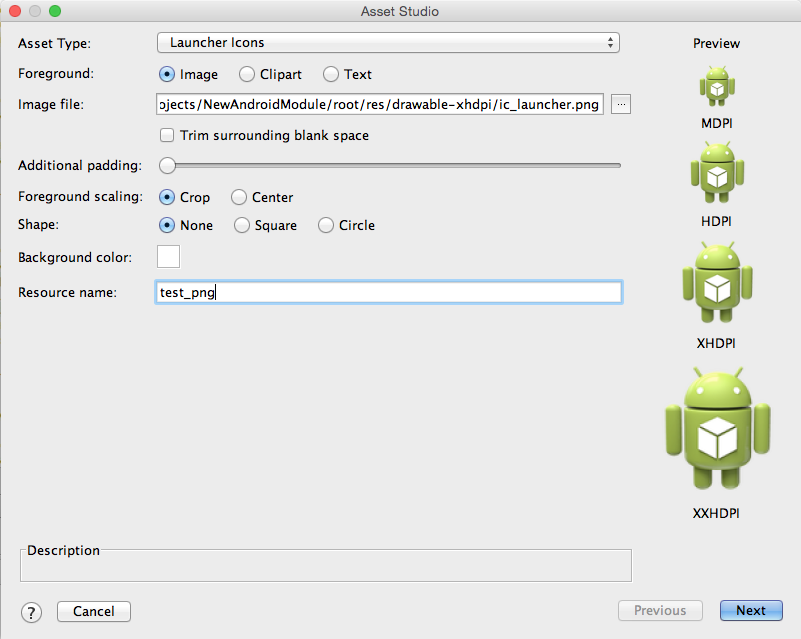Choose Center foreground scaling
801x639 pixels.
click(x=239, y=197)
